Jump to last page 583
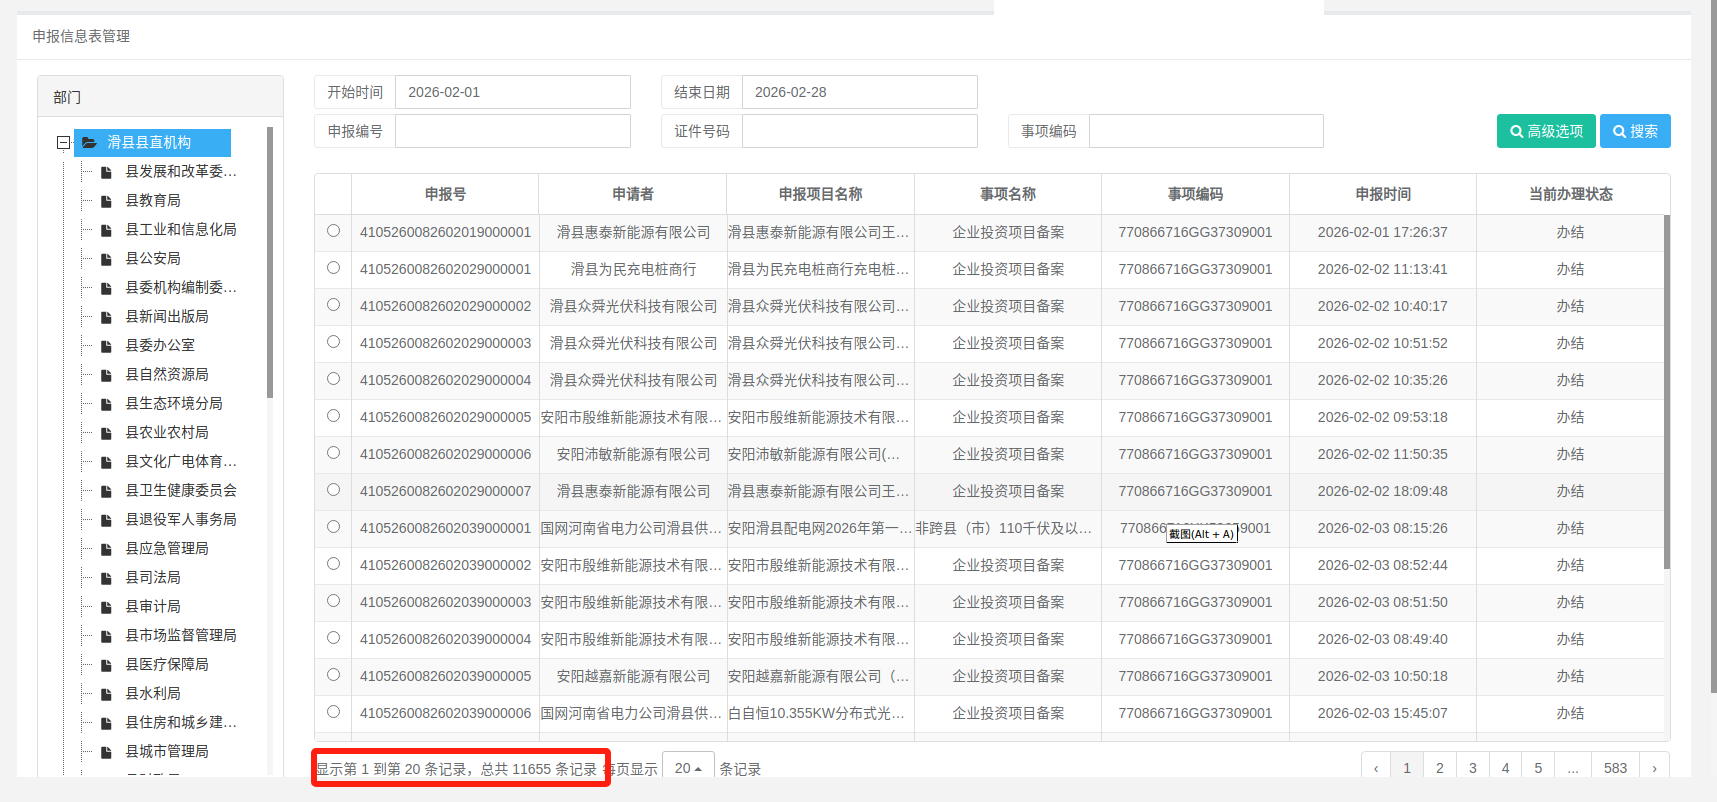1717x802 pixels. click(x=1615, y=768)
